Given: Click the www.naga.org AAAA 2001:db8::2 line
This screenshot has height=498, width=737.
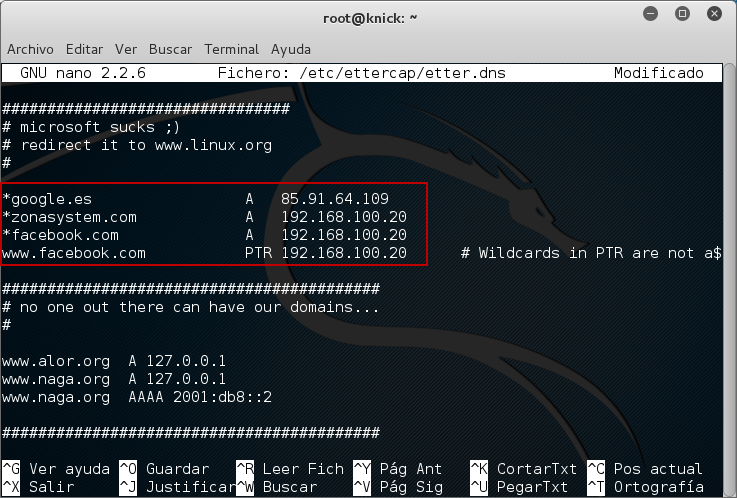Looking at the screenshot, I should tap(137, 397).
